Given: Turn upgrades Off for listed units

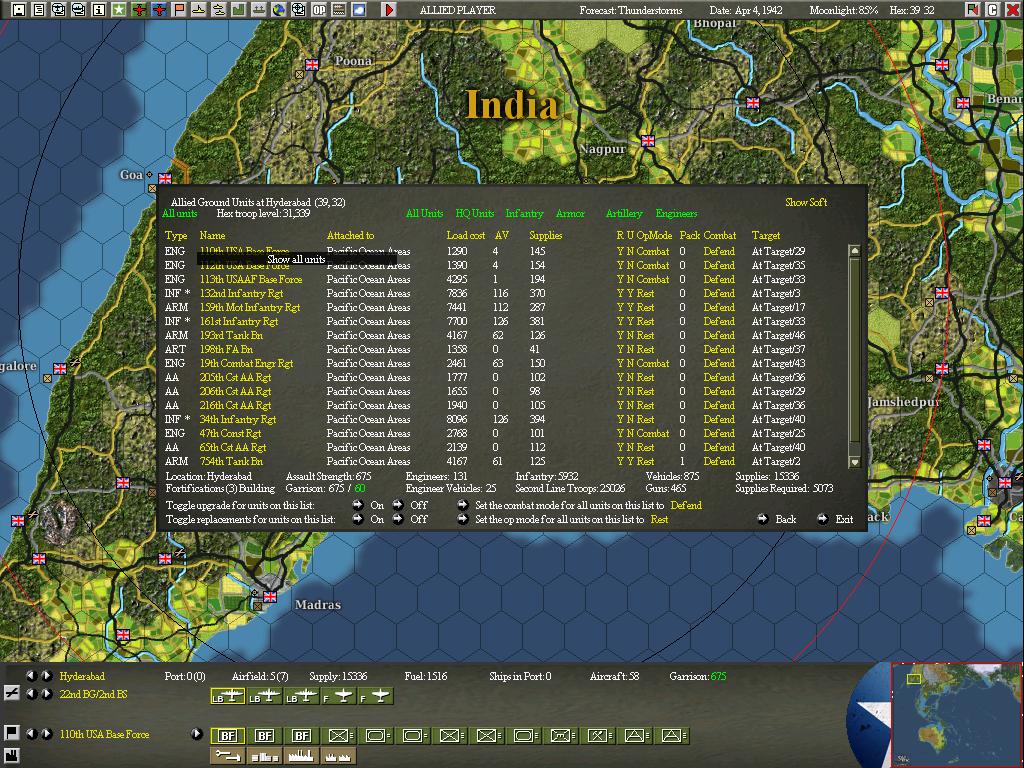Looking at the screenshot, I should tap(398, 505).
